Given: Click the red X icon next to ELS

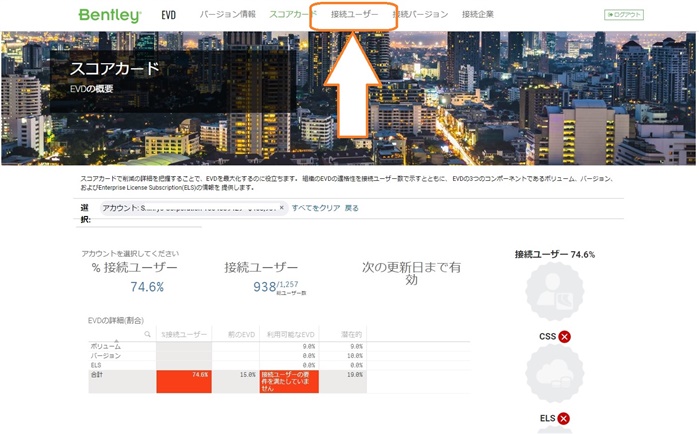Looking at the screenshot, I should (563, 418).
